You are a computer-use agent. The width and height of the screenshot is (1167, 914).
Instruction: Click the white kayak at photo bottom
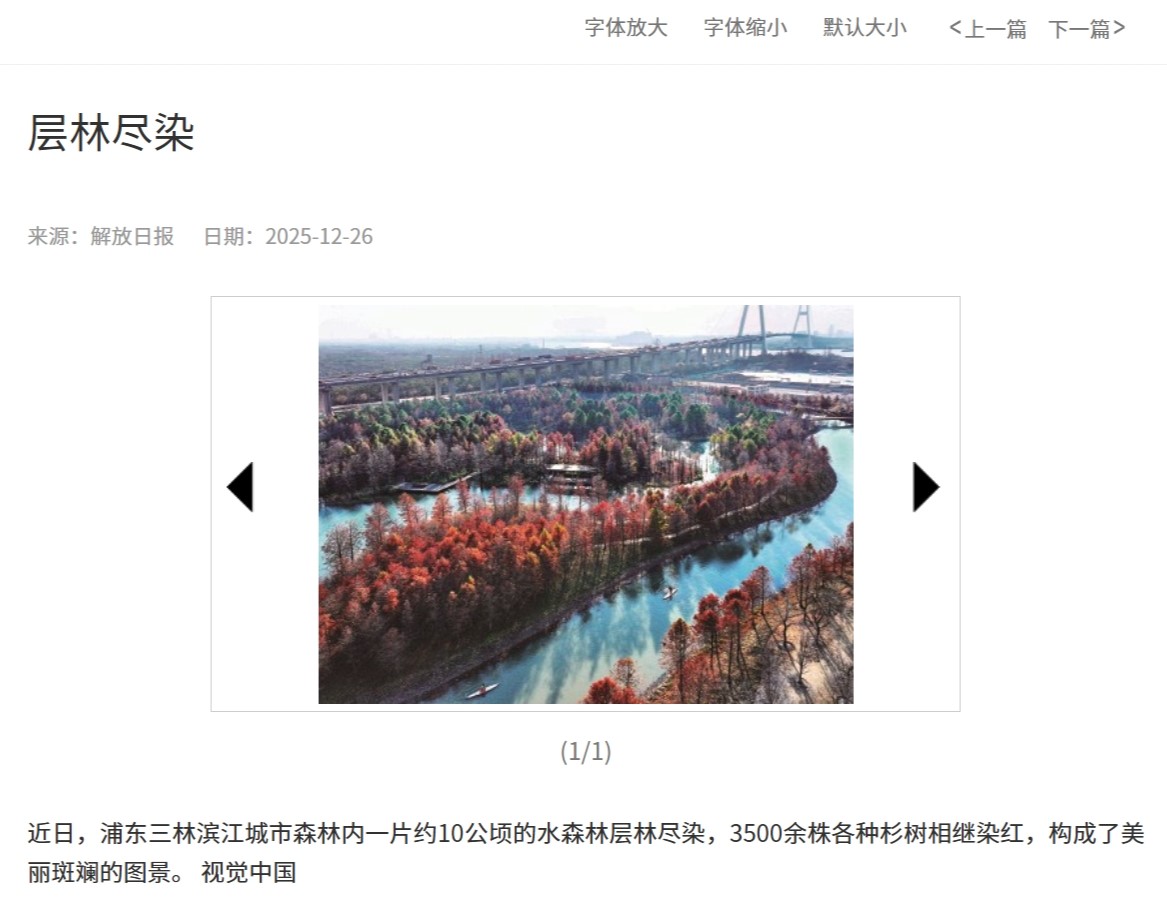(x=482, y=690)
